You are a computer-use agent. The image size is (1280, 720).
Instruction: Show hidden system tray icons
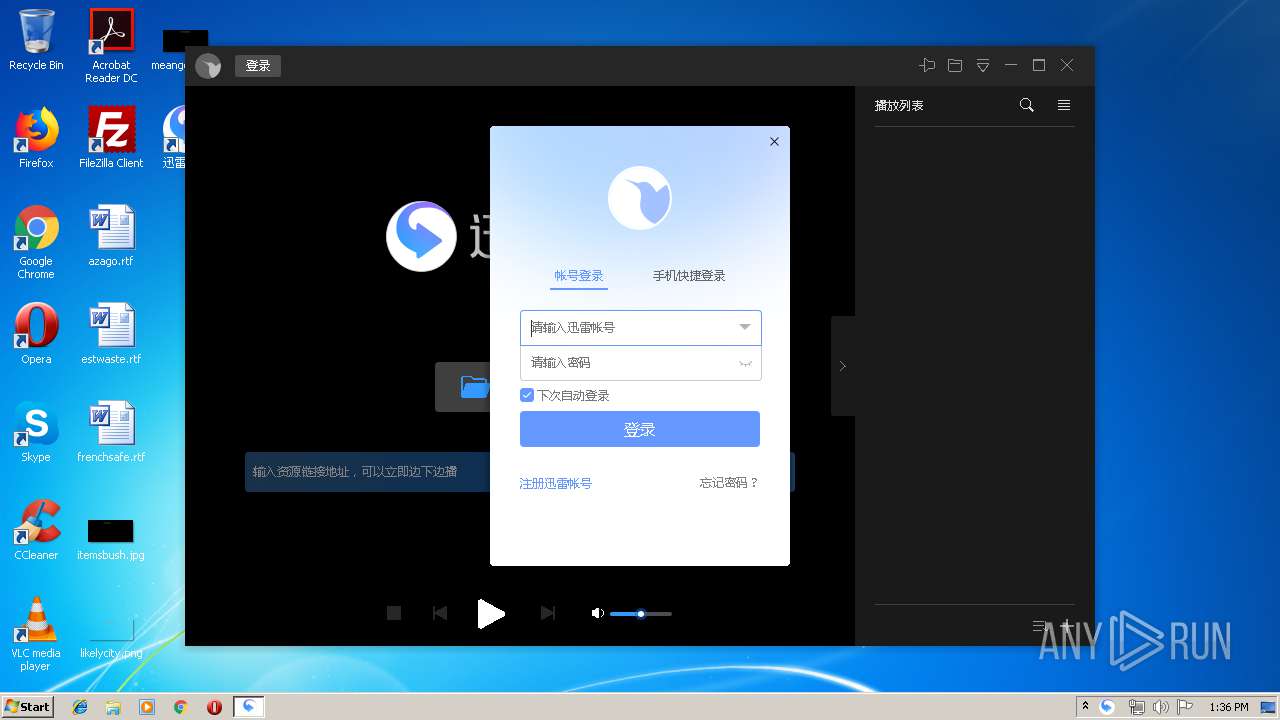click(1085, 707)
